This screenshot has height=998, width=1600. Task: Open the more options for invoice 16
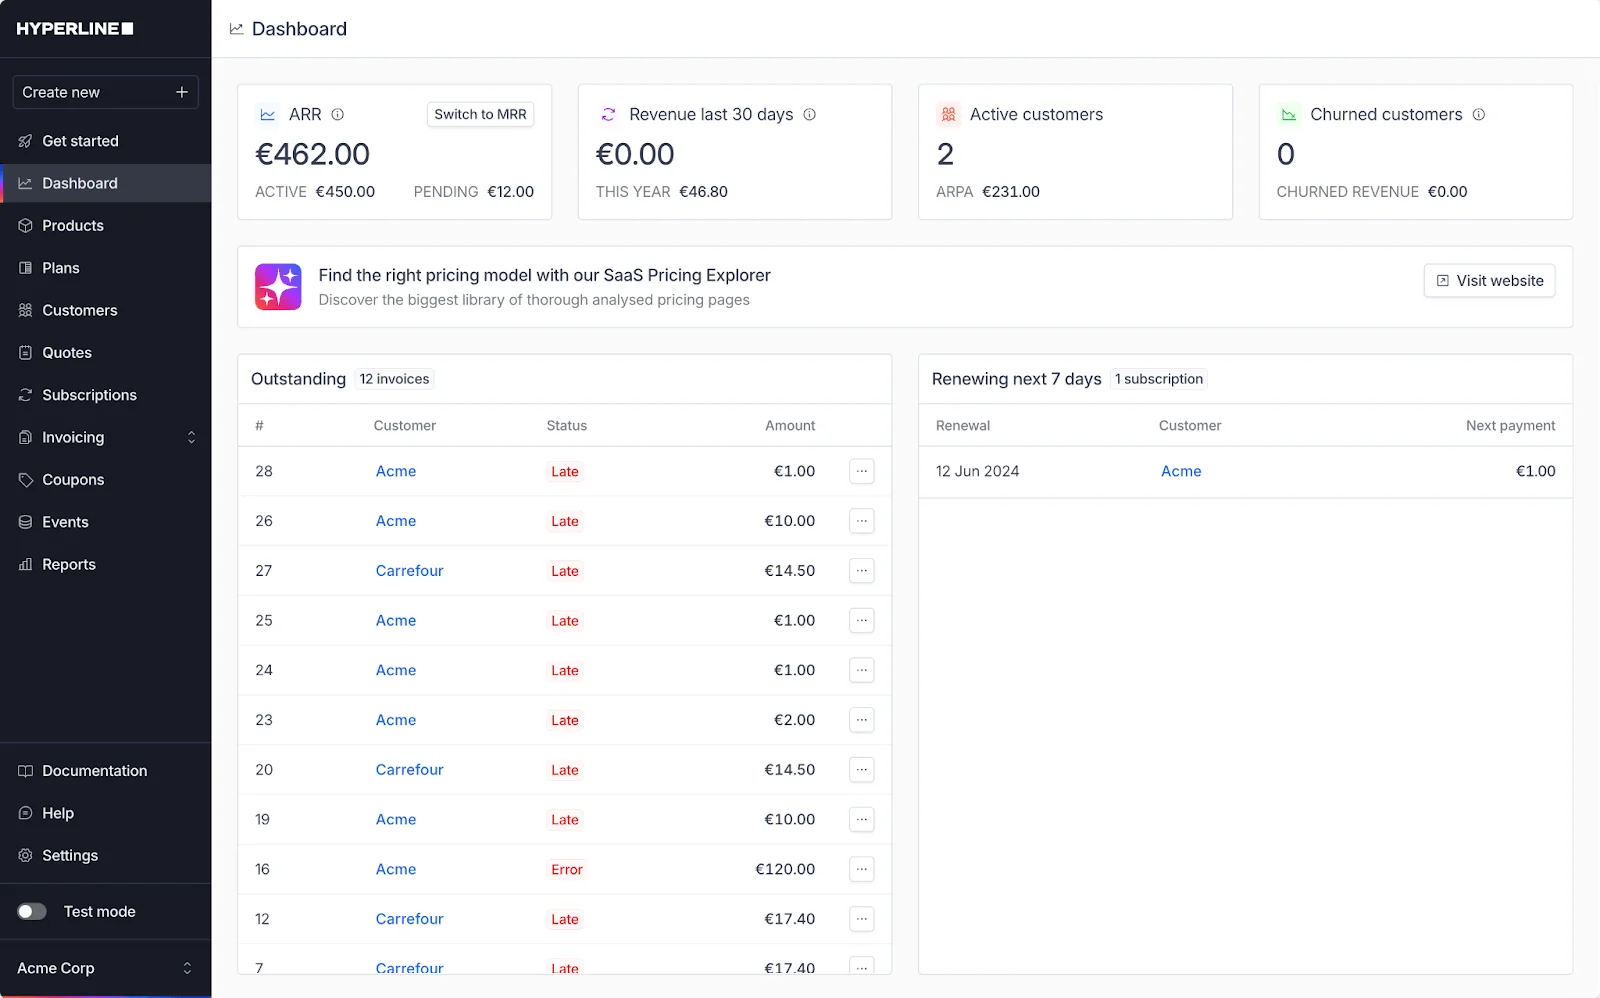click(862, 869)
